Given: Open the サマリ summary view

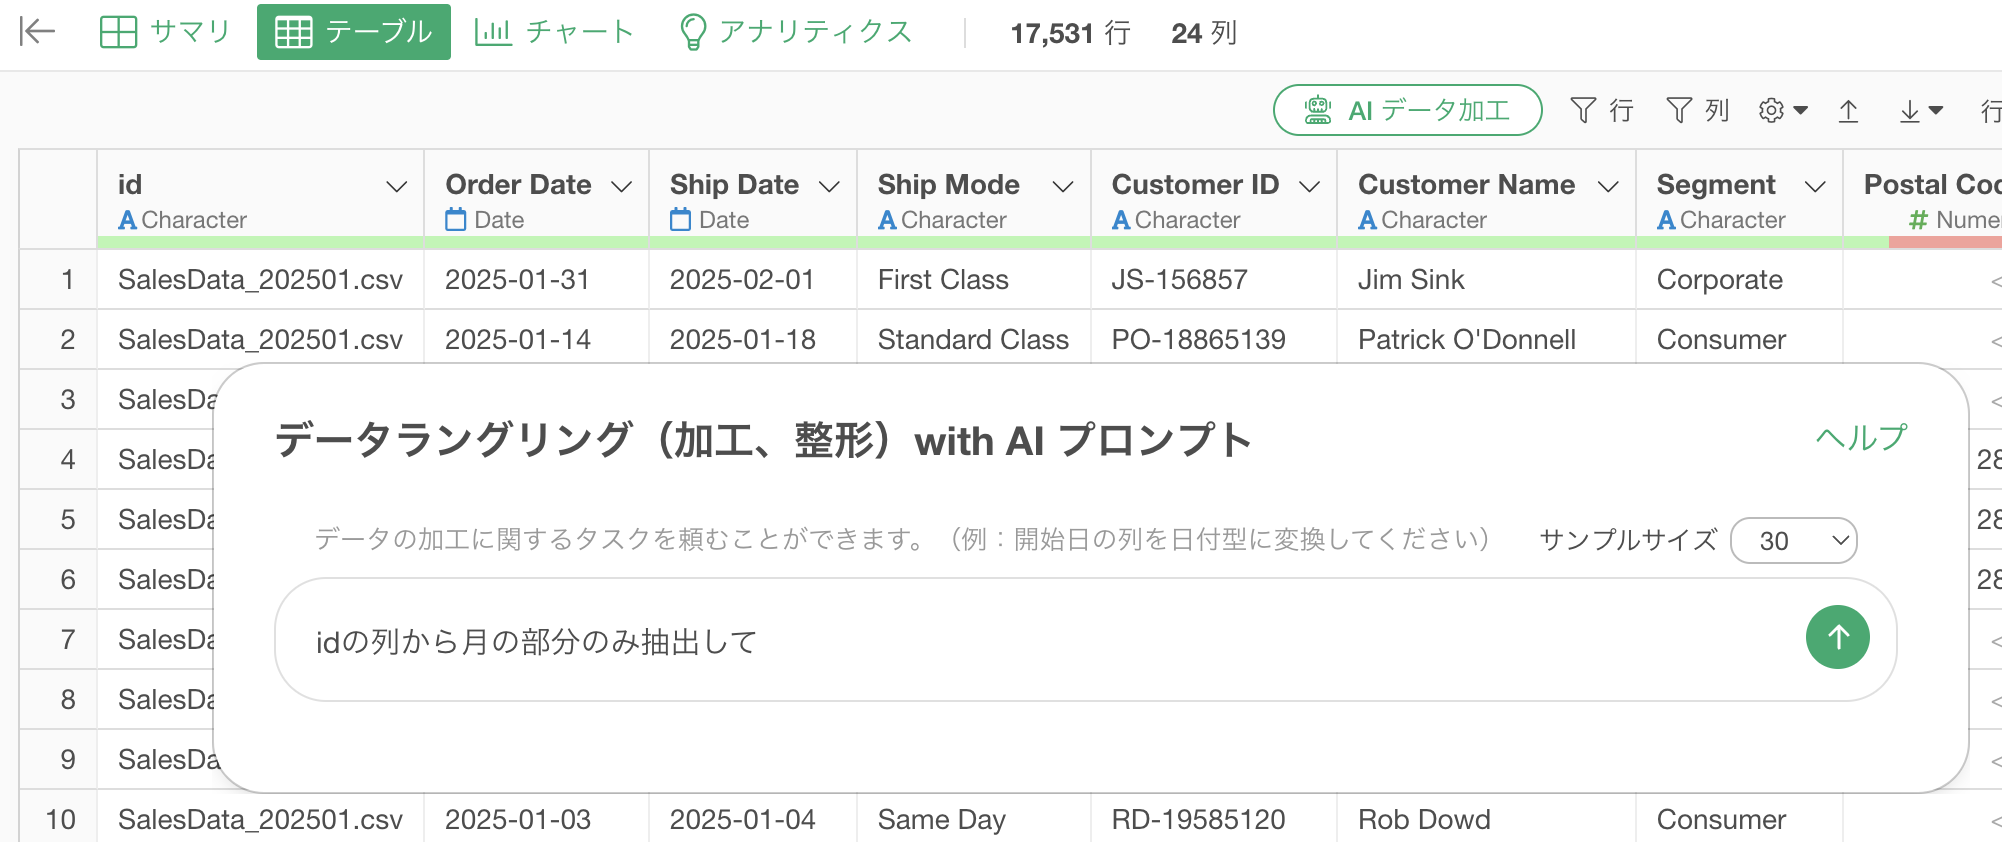Looking at the screenshot, I should pyautogui.click(x=166, y=32).
